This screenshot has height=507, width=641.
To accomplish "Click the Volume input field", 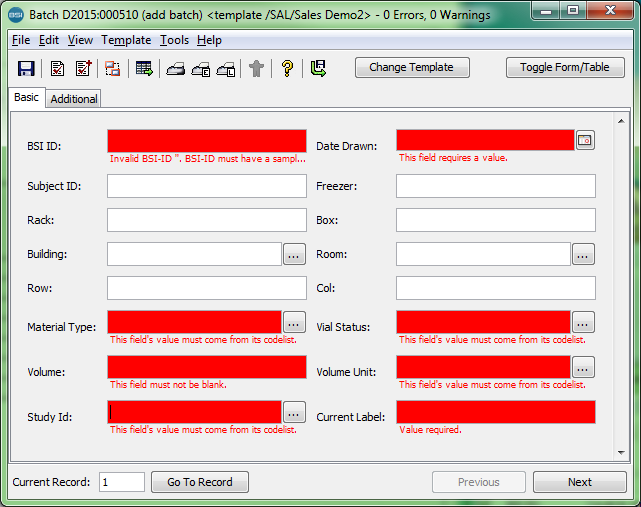I will point(207,367).
